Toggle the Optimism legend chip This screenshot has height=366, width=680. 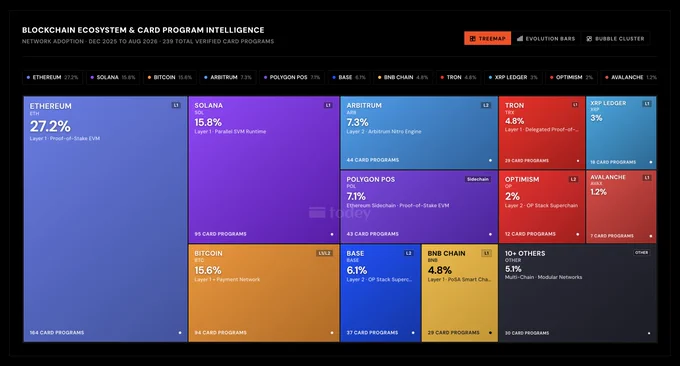572,77
